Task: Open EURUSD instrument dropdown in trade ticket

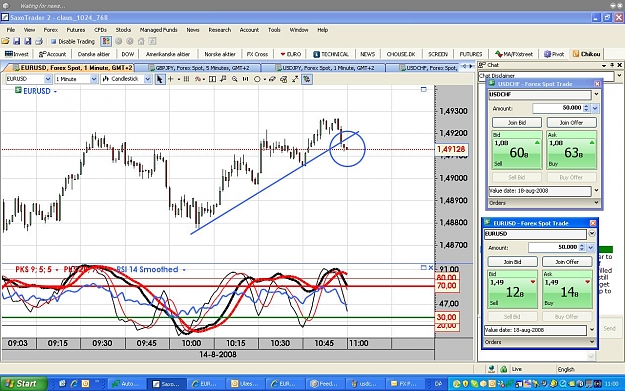Action: pyautogui.click(x=592, y=234)
